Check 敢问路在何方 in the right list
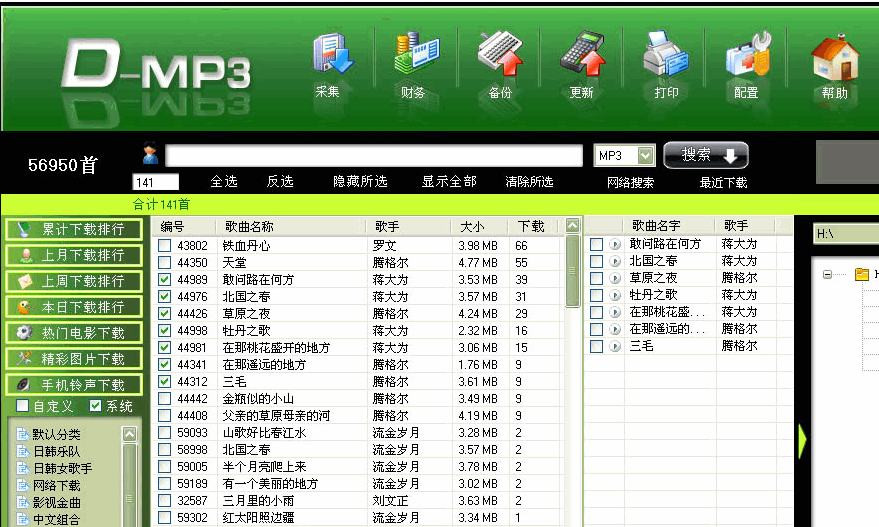The image size is (879, 527). click(x=596, y=244)
